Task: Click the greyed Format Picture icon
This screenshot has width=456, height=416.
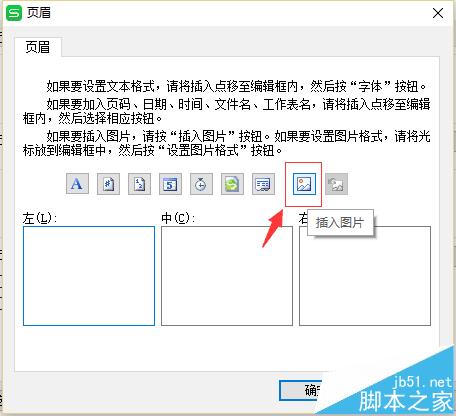Action: coord(336,184)
